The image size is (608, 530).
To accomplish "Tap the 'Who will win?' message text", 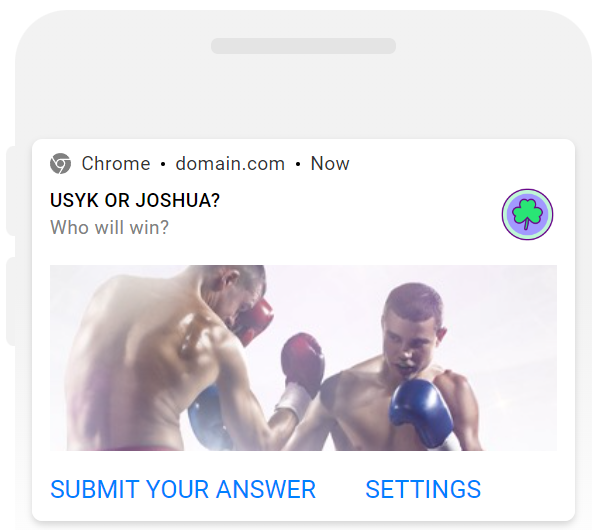I will coord(110,227).
